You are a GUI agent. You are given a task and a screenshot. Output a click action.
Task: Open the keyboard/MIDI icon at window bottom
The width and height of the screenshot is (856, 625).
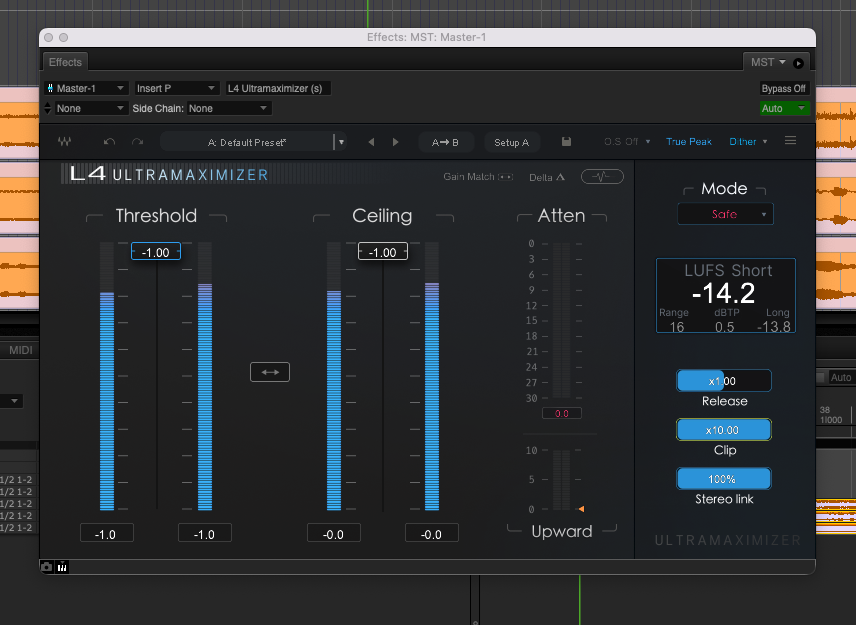pyautogui.click(x=62, y=567)
